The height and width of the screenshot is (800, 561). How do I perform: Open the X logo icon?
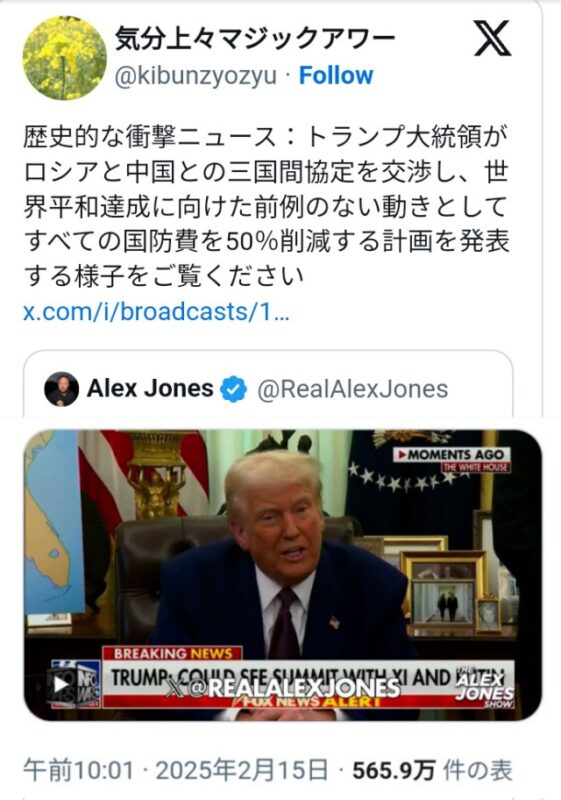(492, 38)
